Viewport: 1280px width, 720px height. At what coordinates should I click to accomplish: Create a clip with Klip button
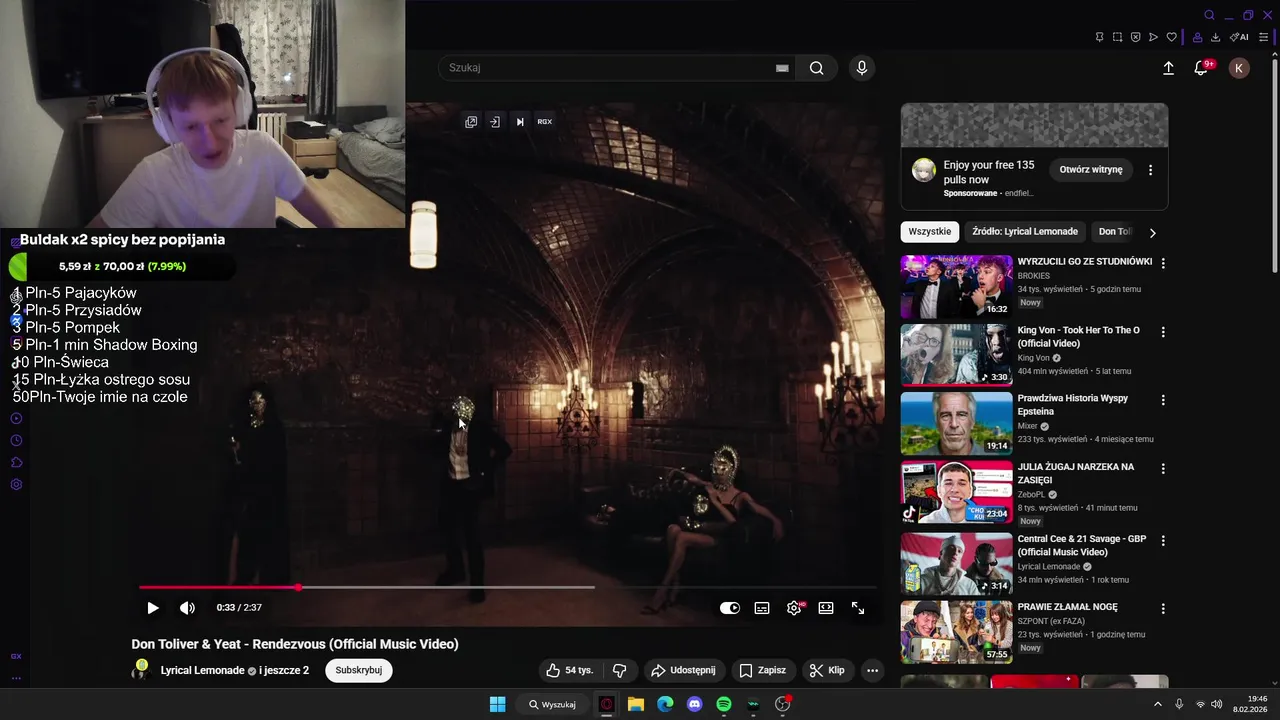(x=828, y=670)
